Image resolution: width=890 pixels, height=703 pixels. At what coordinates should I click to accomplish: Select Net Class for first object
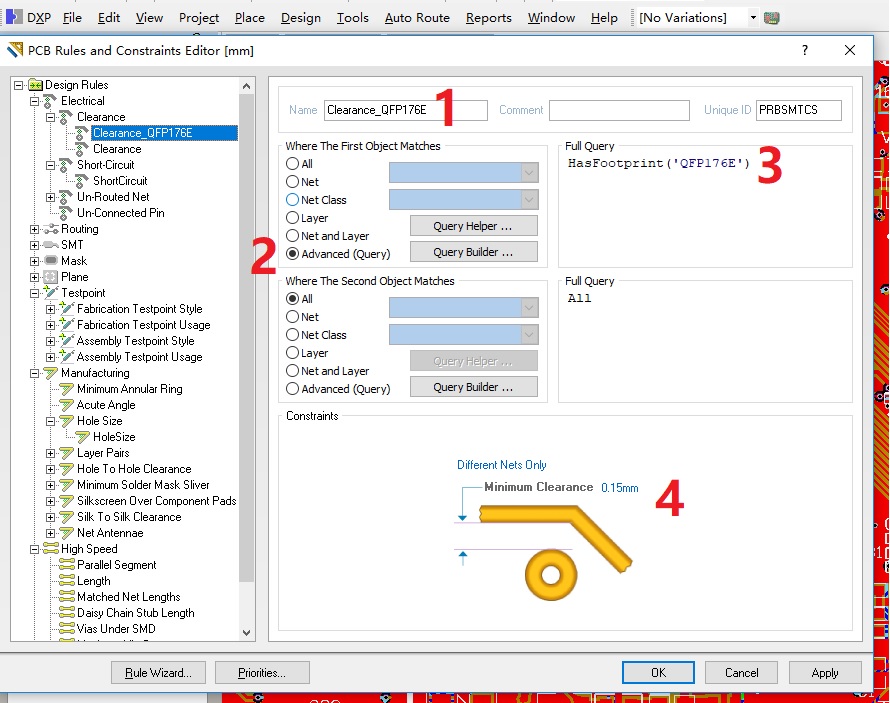coord(292,200)
